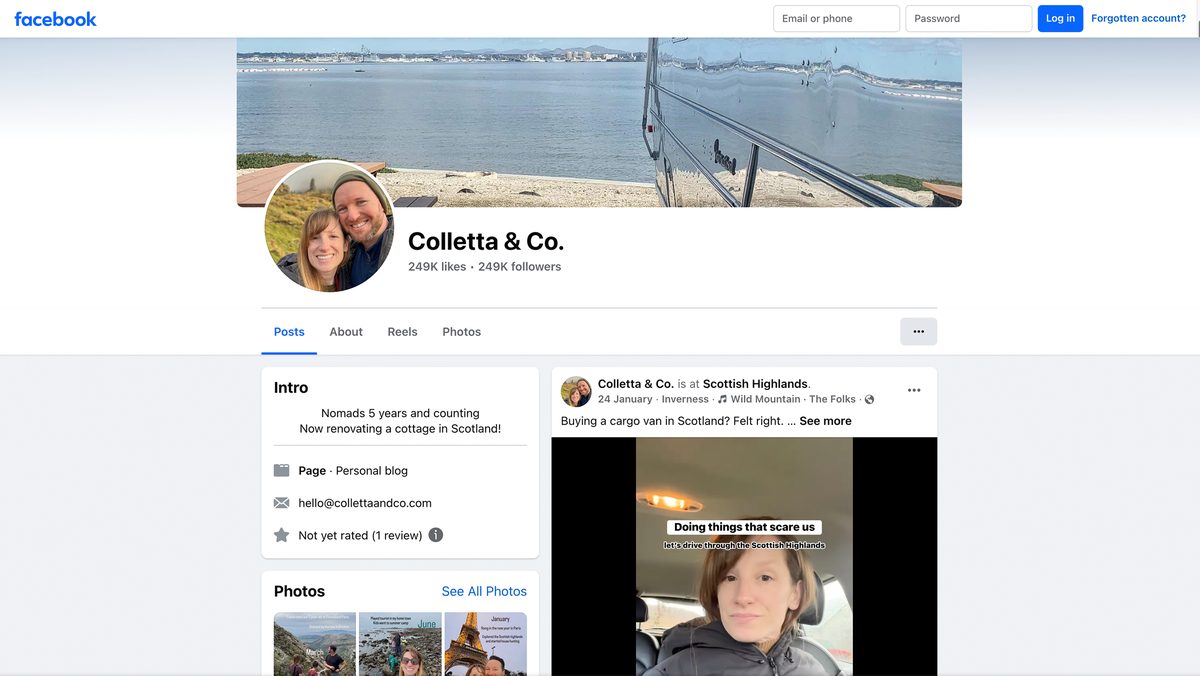Click the briefcase icon beside Page category
Image resolution: width=1200 pixels, height=676 pixels.
tap(281, 470)
